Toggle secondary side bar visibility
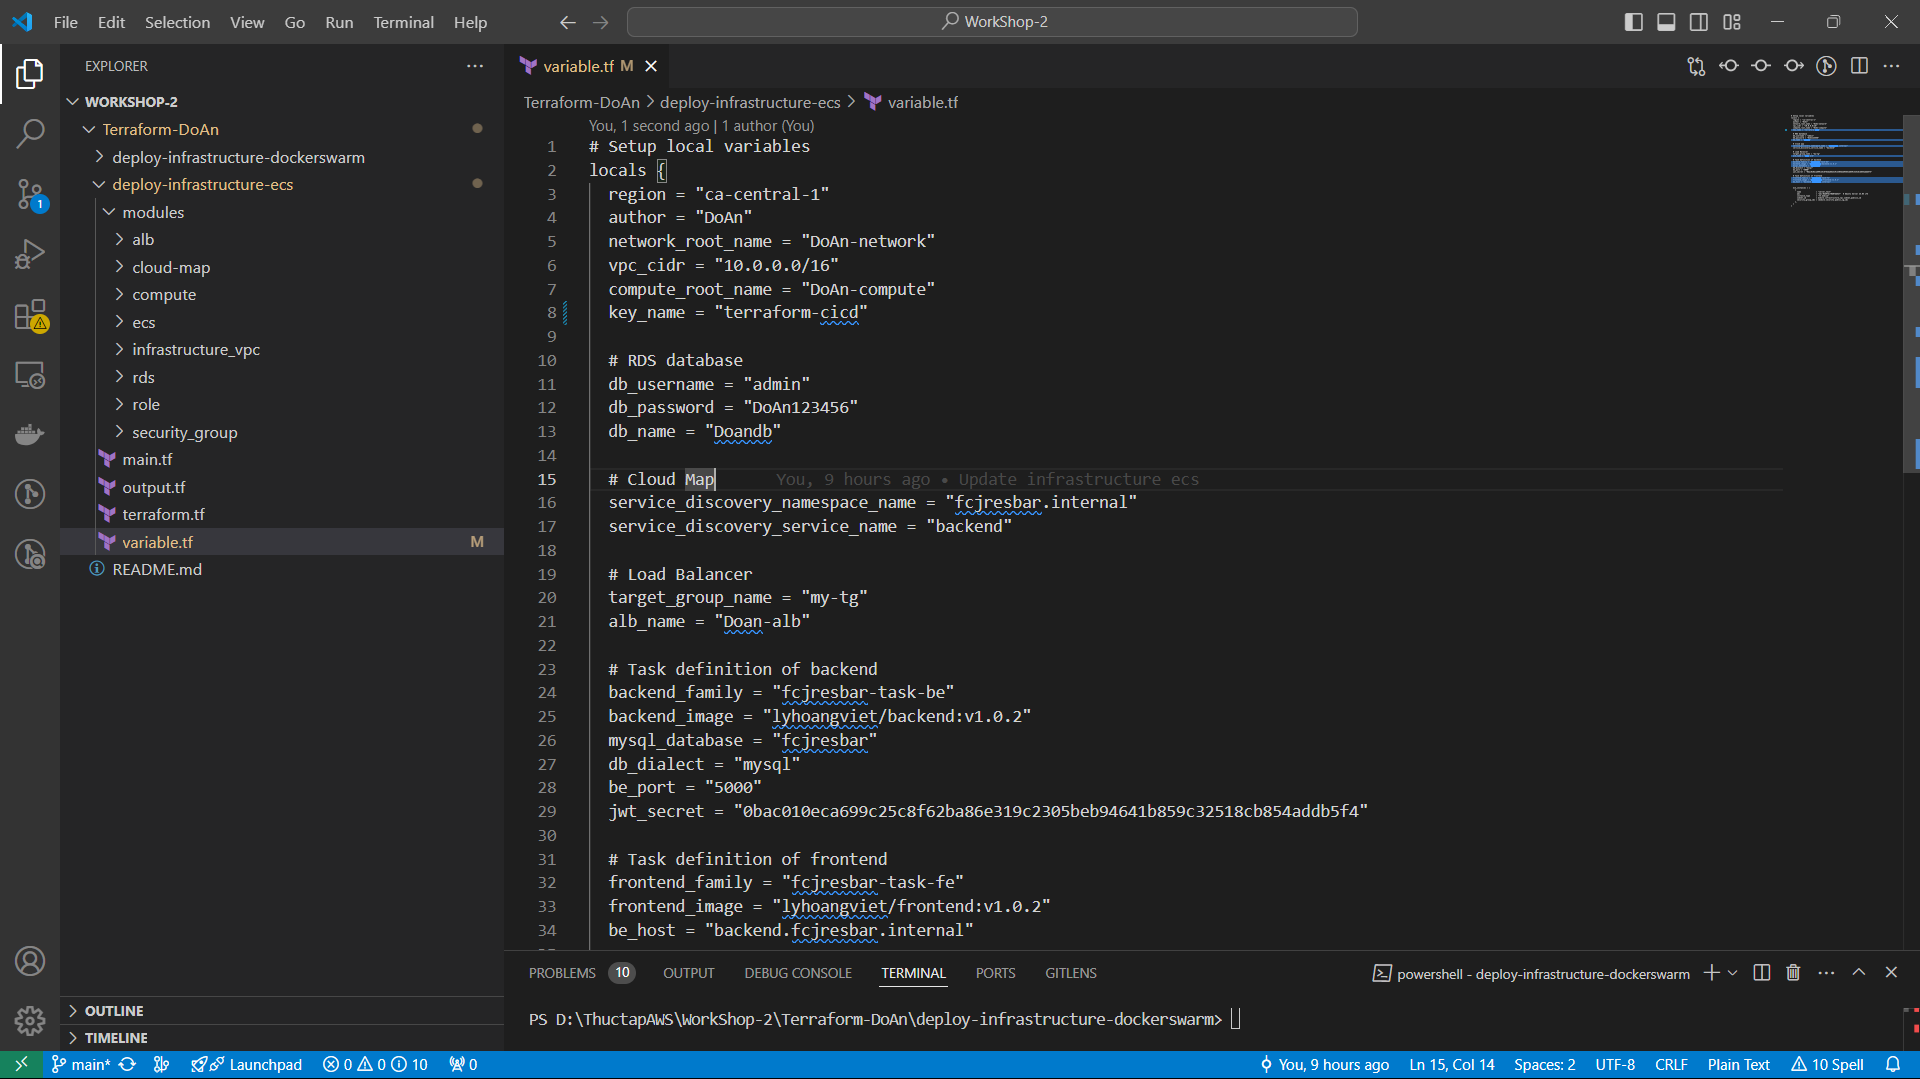The width and height of the screenshot is (1920, 1079). [x=1699, y=22]
